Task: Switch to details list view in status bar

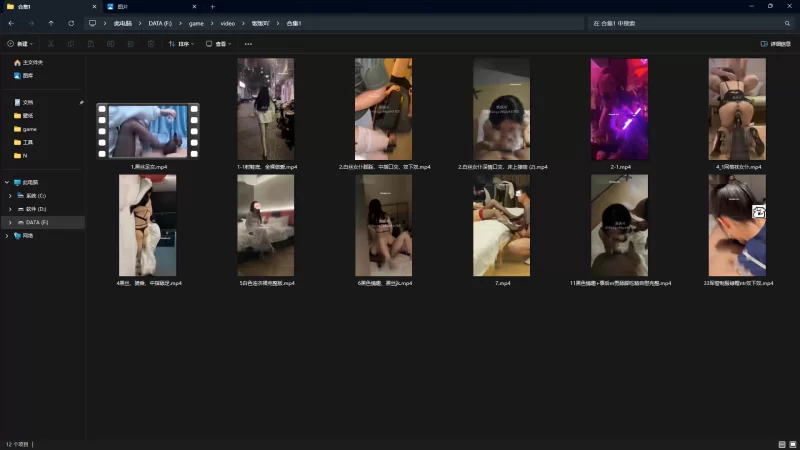Action: 781,444
